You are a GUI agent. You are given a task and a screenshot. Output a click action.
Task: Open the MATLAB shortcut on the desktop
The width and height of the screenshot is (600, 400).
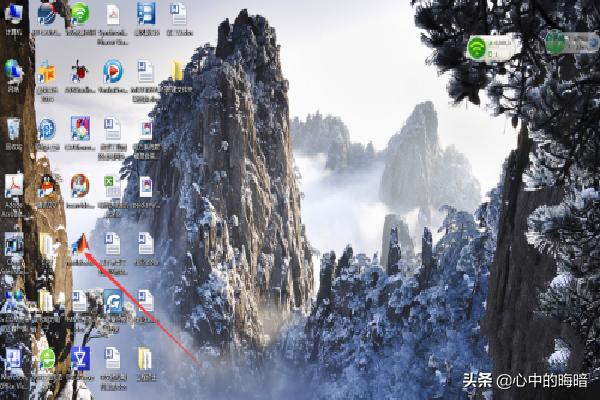tap(80, 243)
